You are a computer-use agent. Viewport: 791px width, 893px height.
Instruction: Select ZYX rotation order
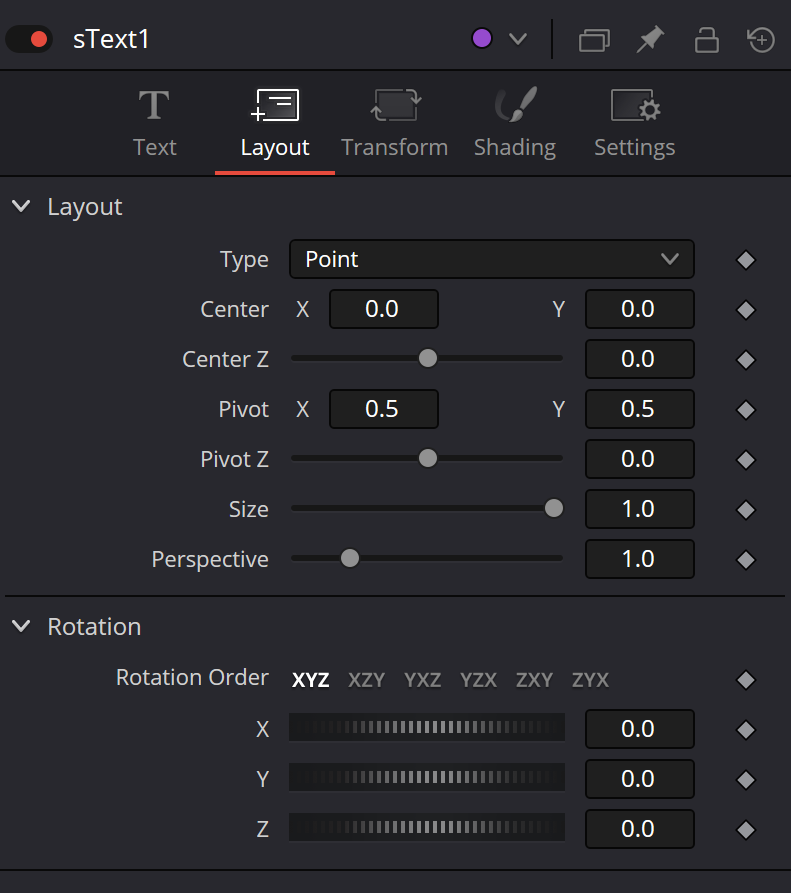pos(590,680)
